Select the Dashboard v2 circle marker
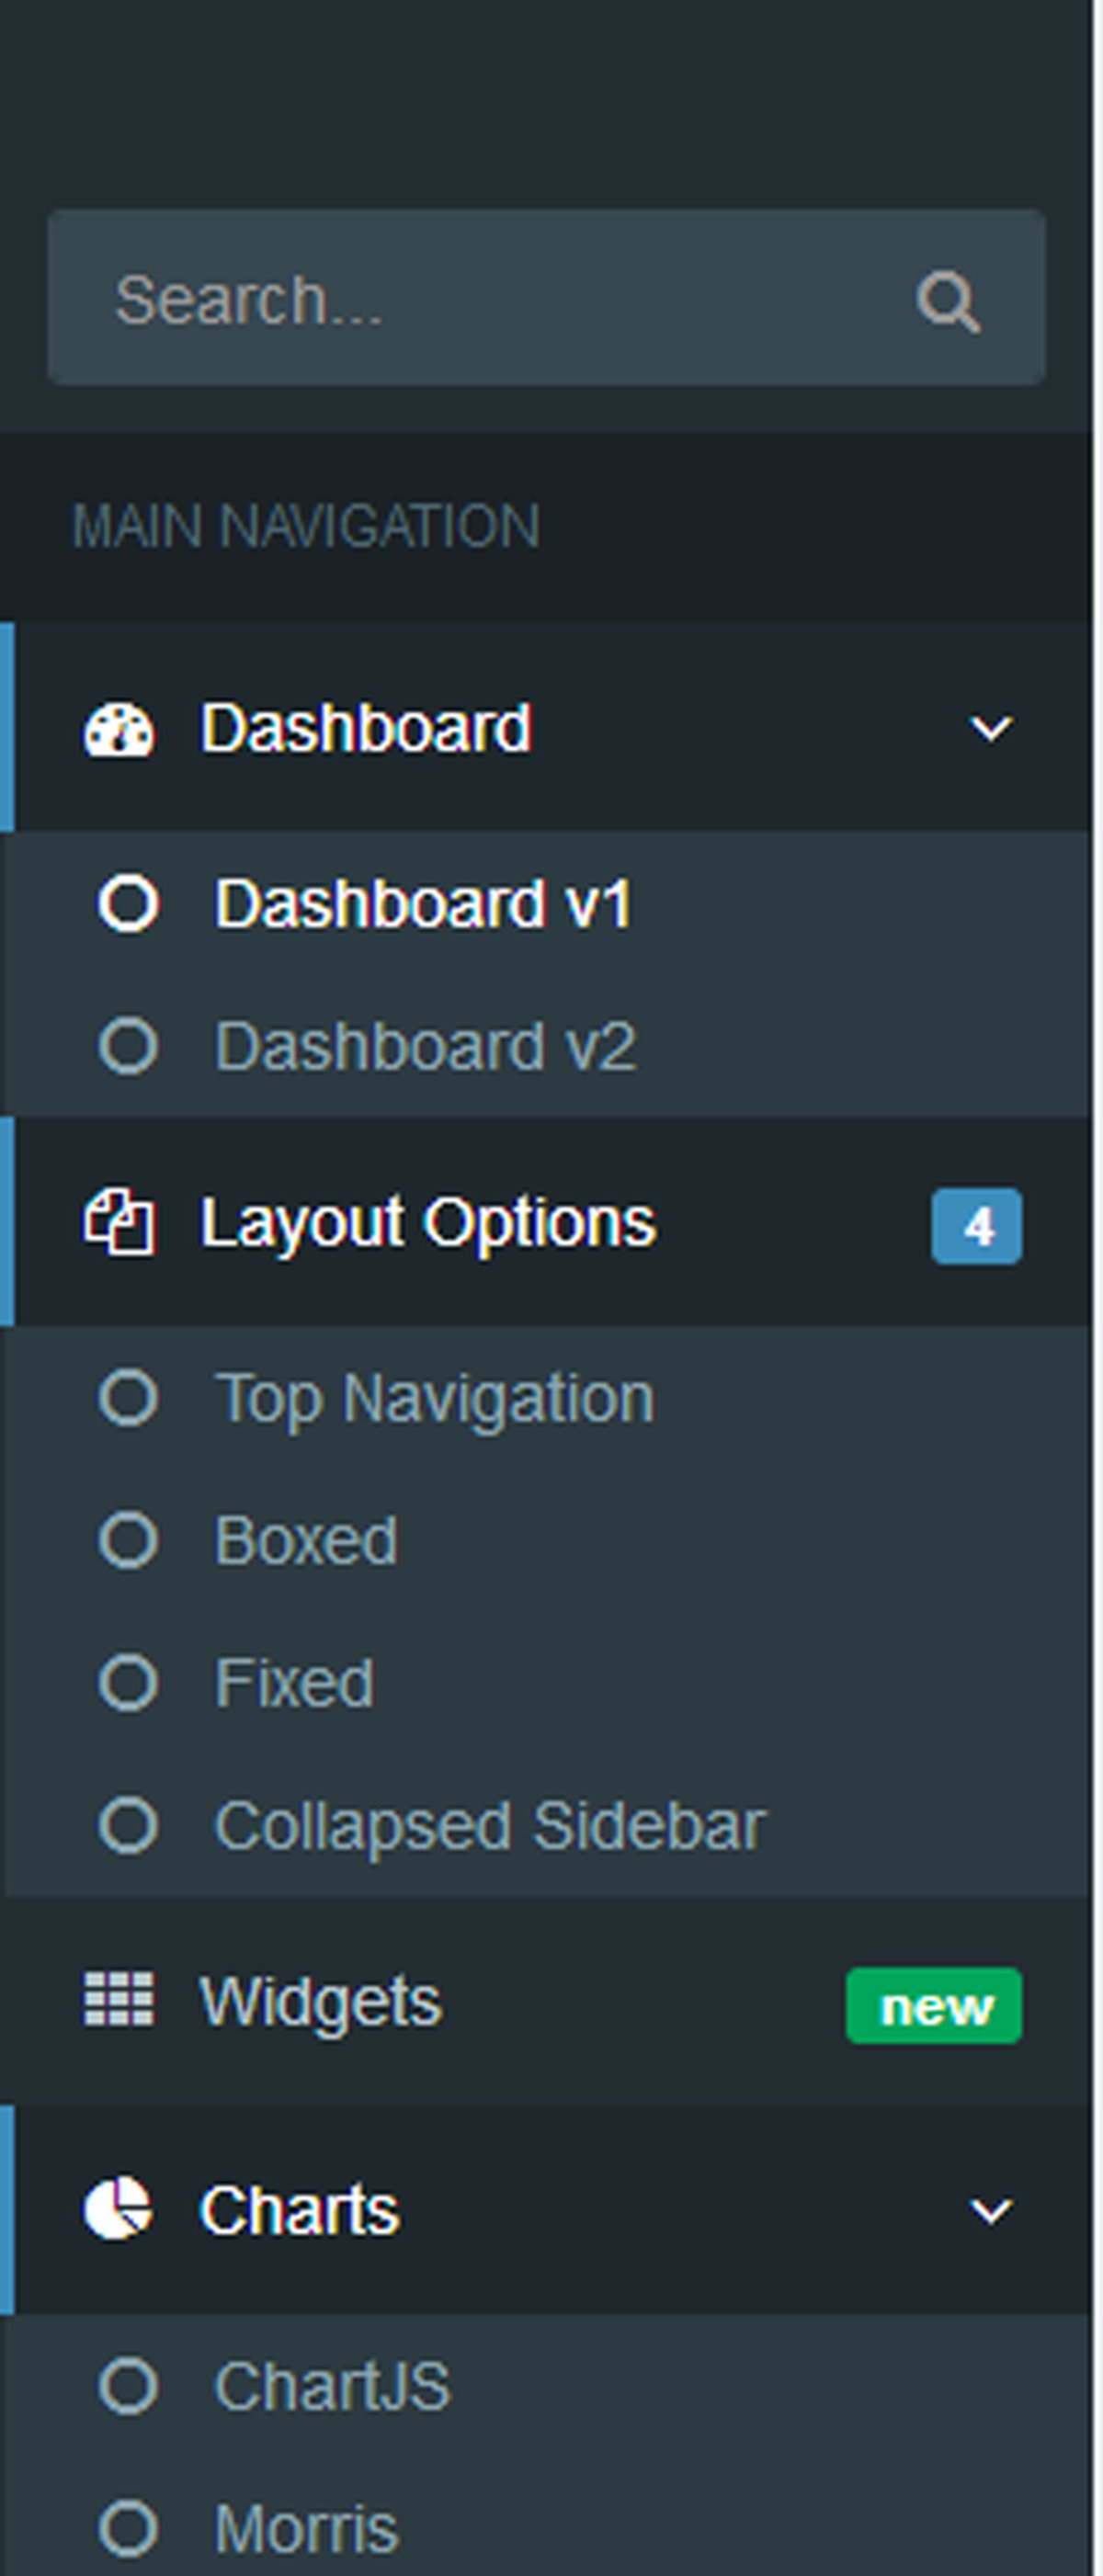This screenshot has width=1103, height=2576. click(x=129, y=1046)
